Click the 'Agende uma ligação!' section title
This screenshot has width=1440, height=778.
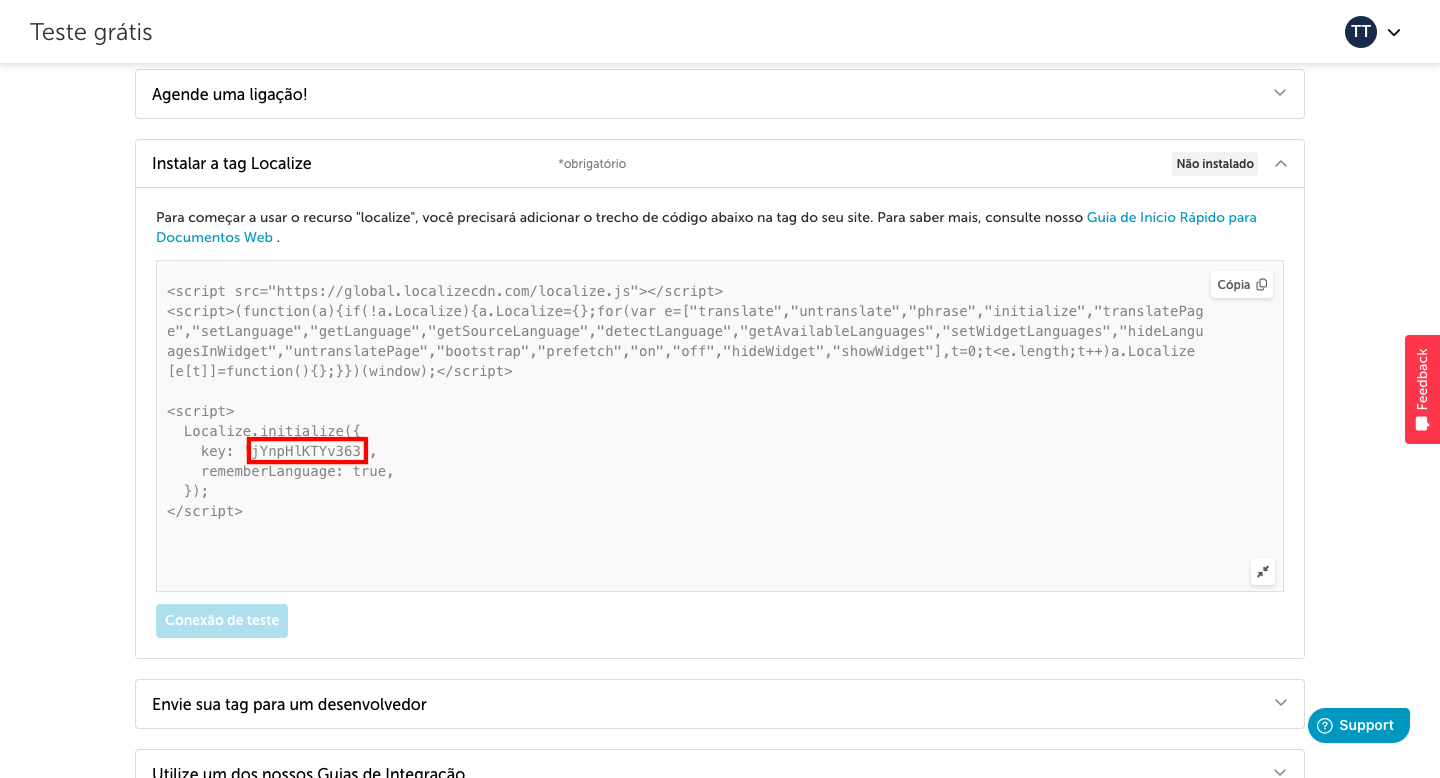pos(229,94)
